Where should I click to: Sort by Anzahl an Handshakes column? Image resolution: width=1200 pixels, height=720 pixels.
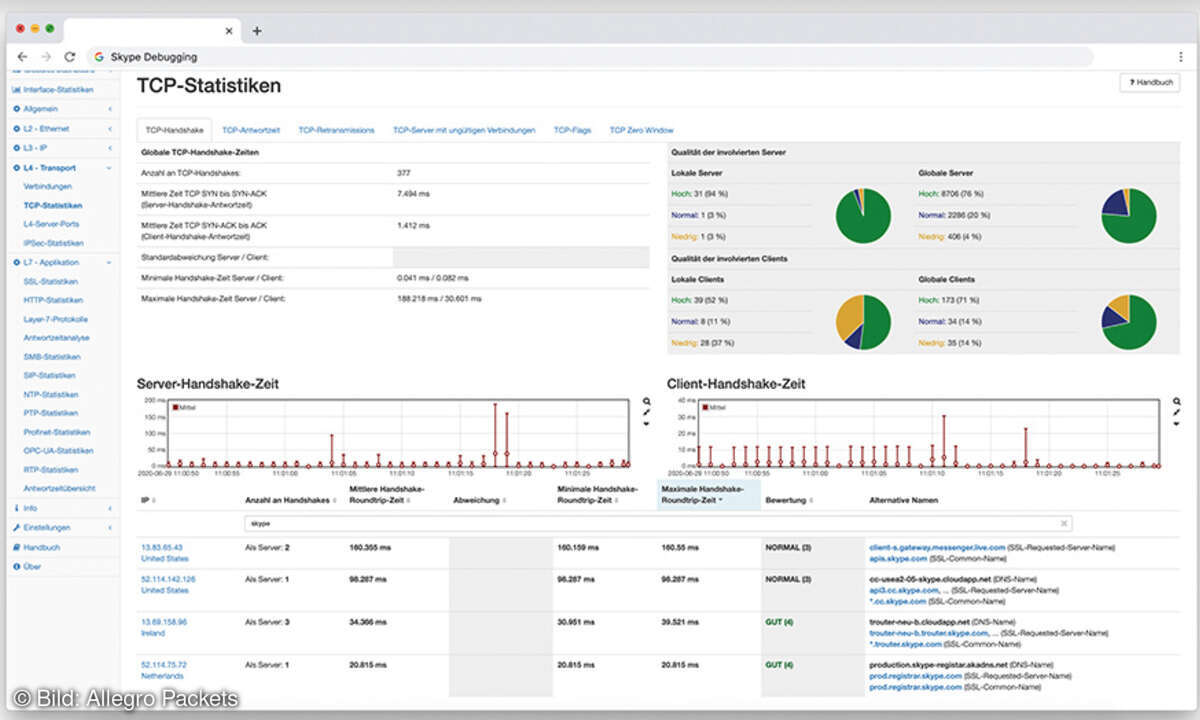click(x=291, y=499)
